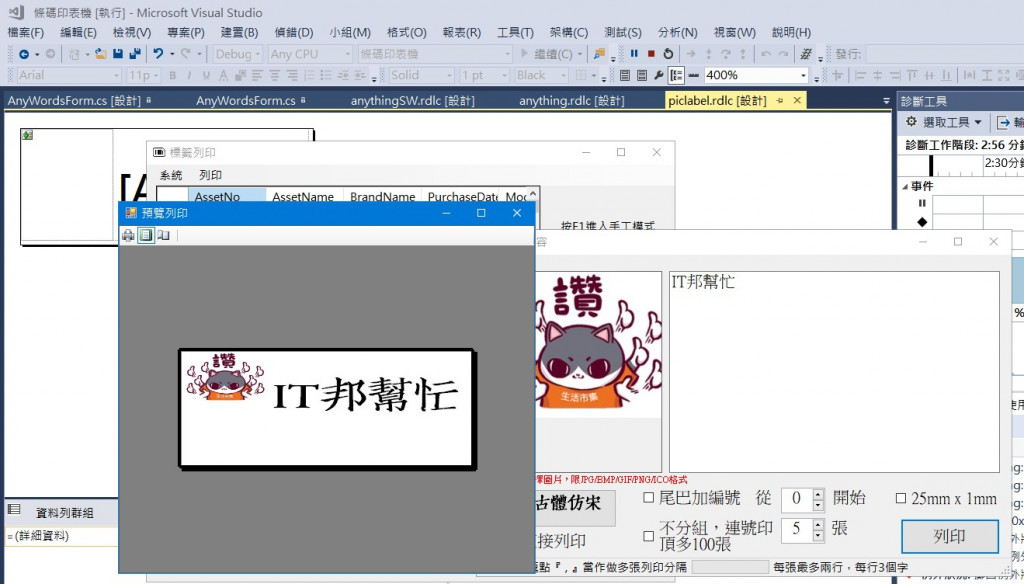Open 系統 menu in 標籤列印 window
The height and width of the screenshot is (584, 1024).
(x=171, y=175)
